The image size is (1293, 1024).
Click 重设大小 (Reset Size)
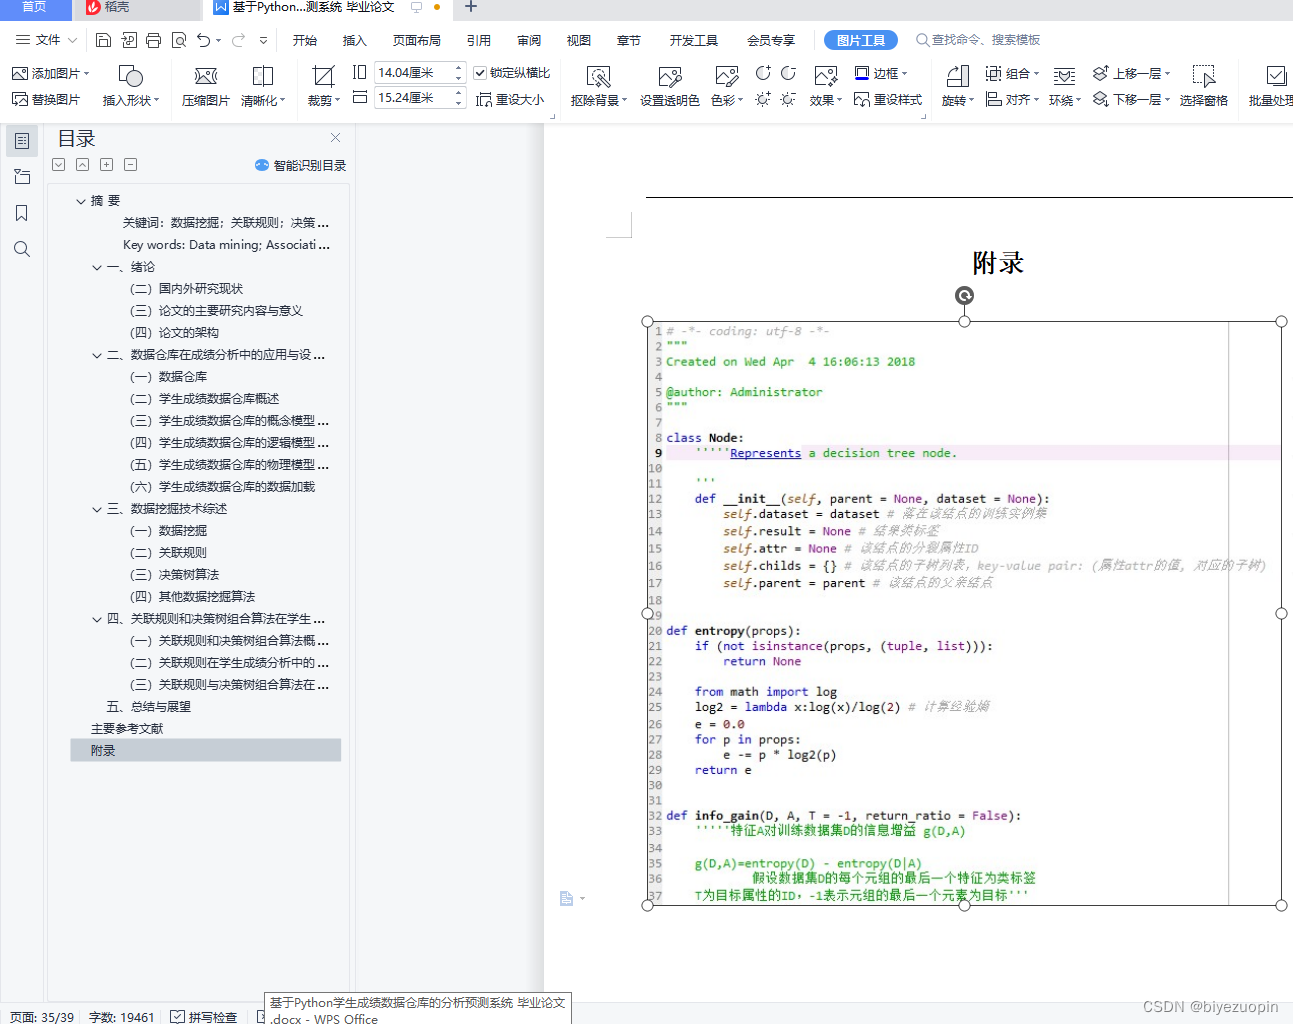[510, 99]
